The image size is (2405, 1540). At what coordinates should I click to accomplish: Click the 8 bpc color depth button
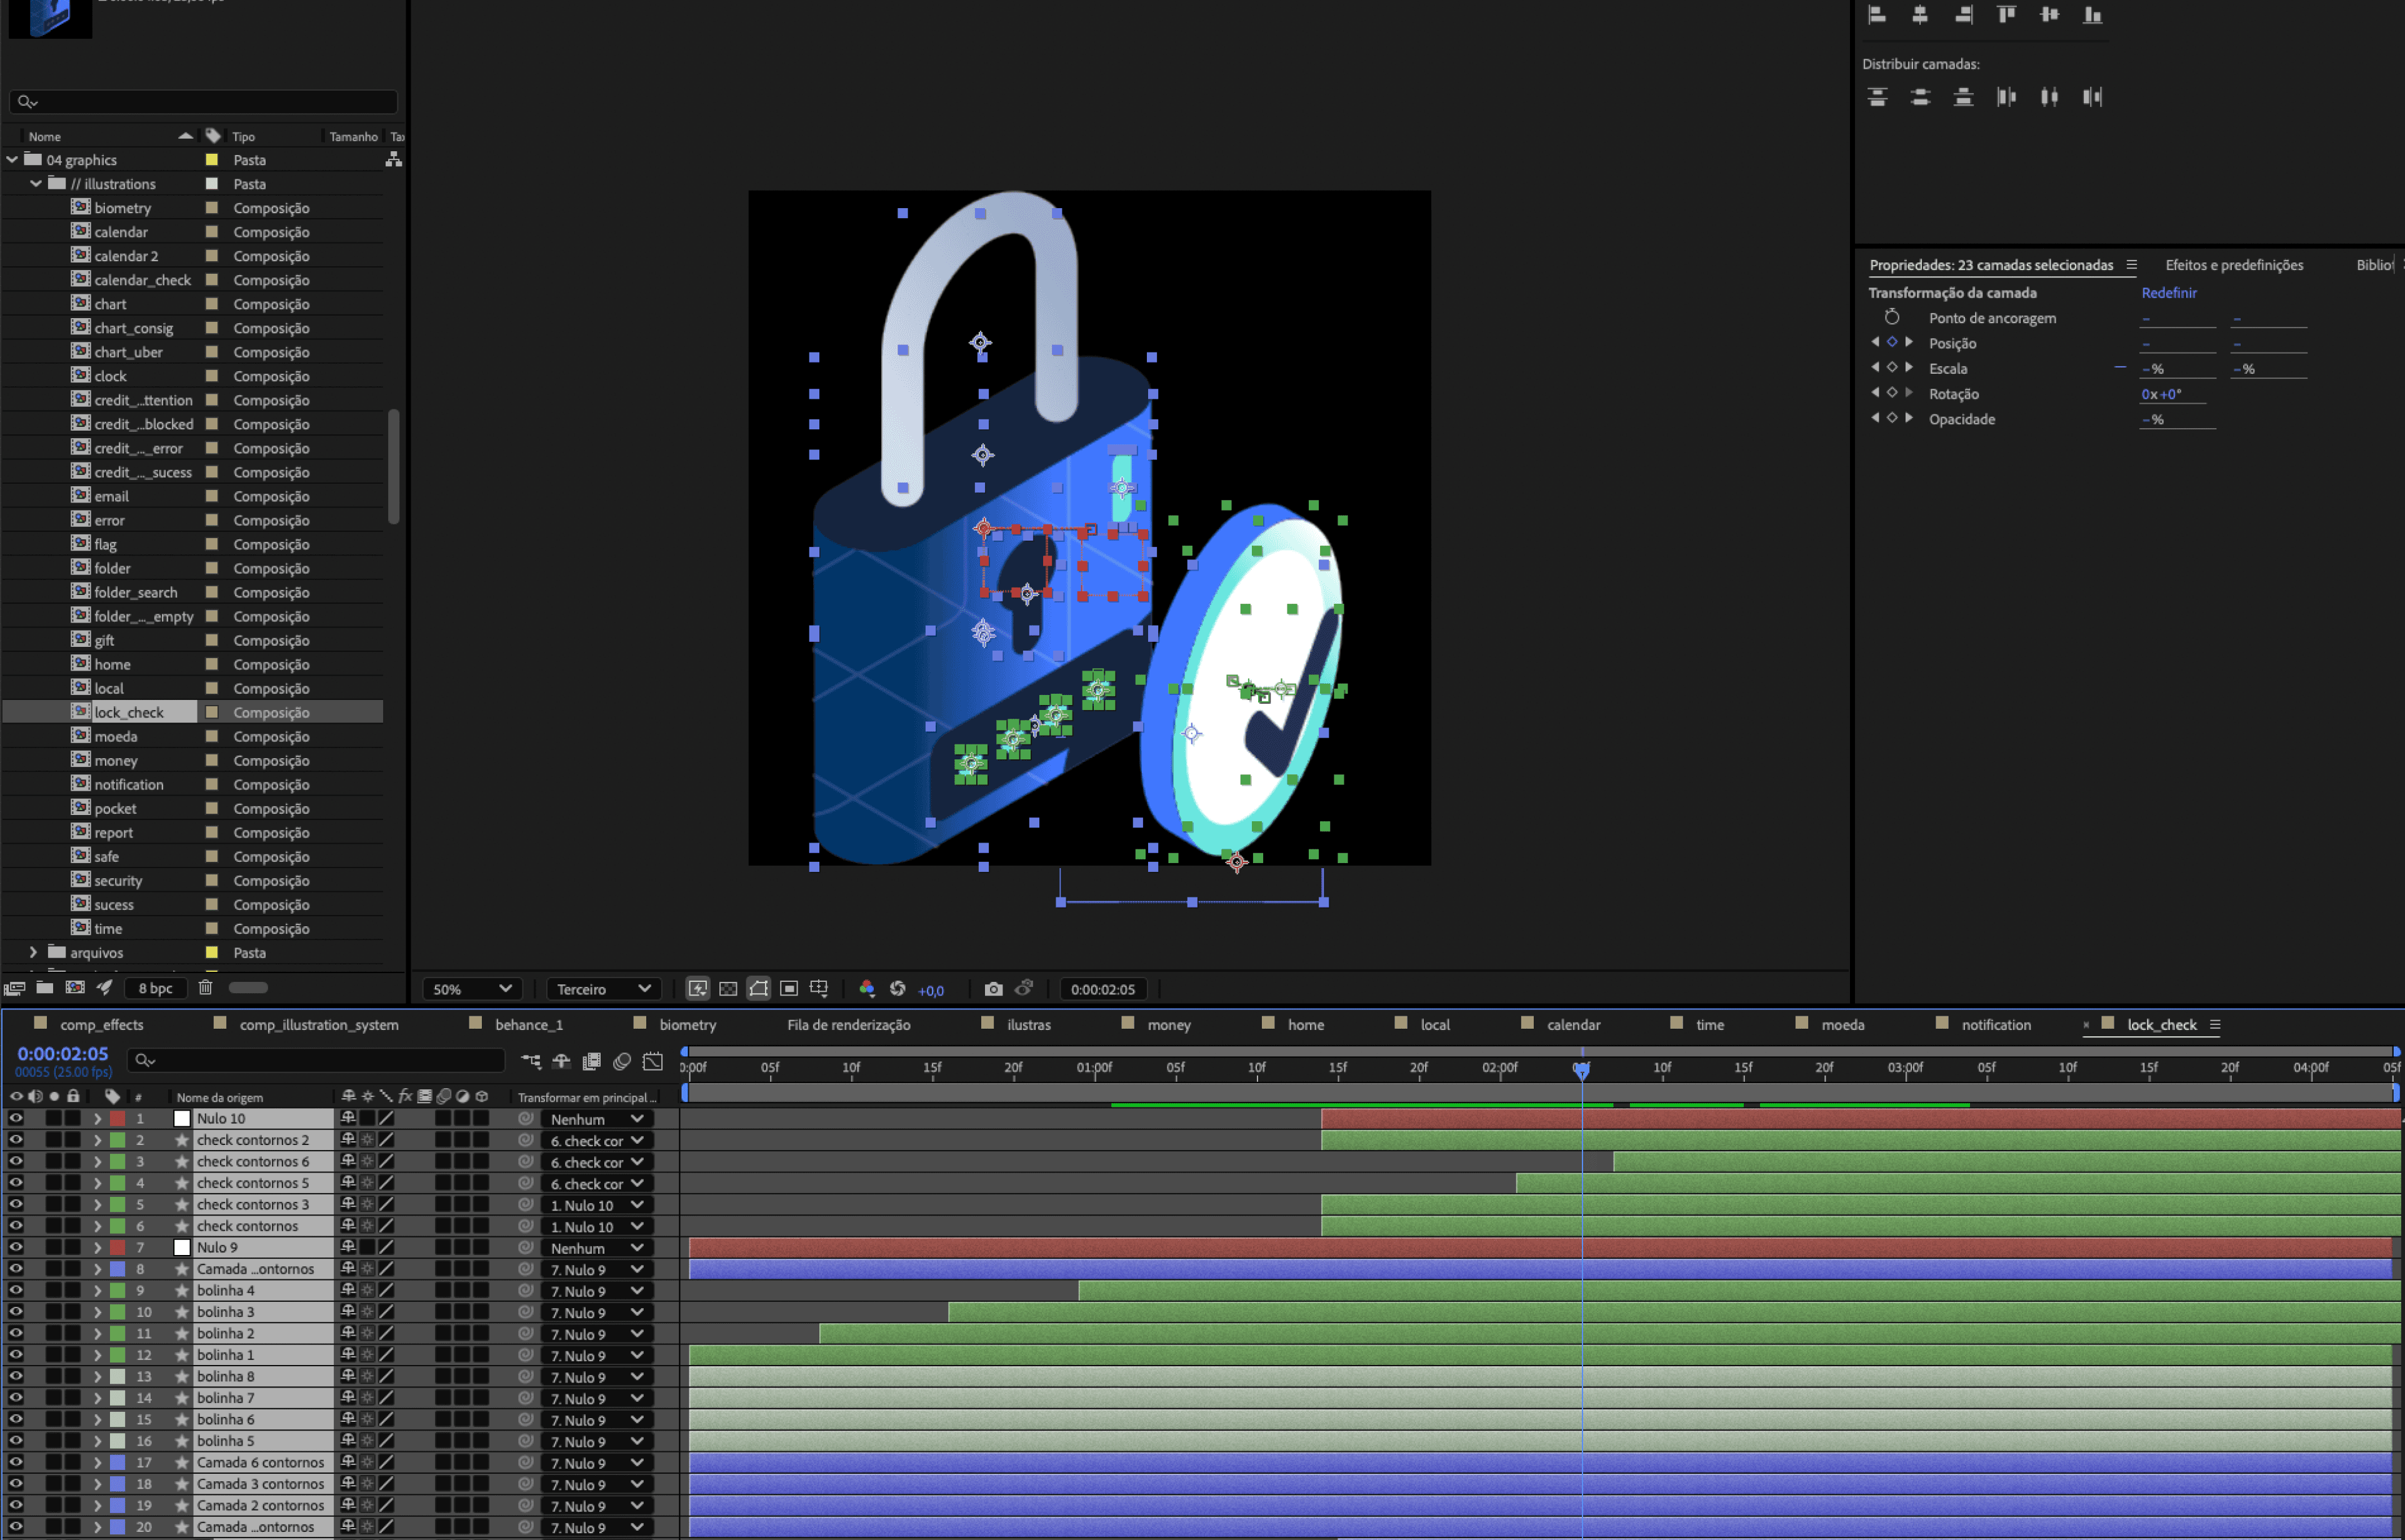click(x=155, y=988)
